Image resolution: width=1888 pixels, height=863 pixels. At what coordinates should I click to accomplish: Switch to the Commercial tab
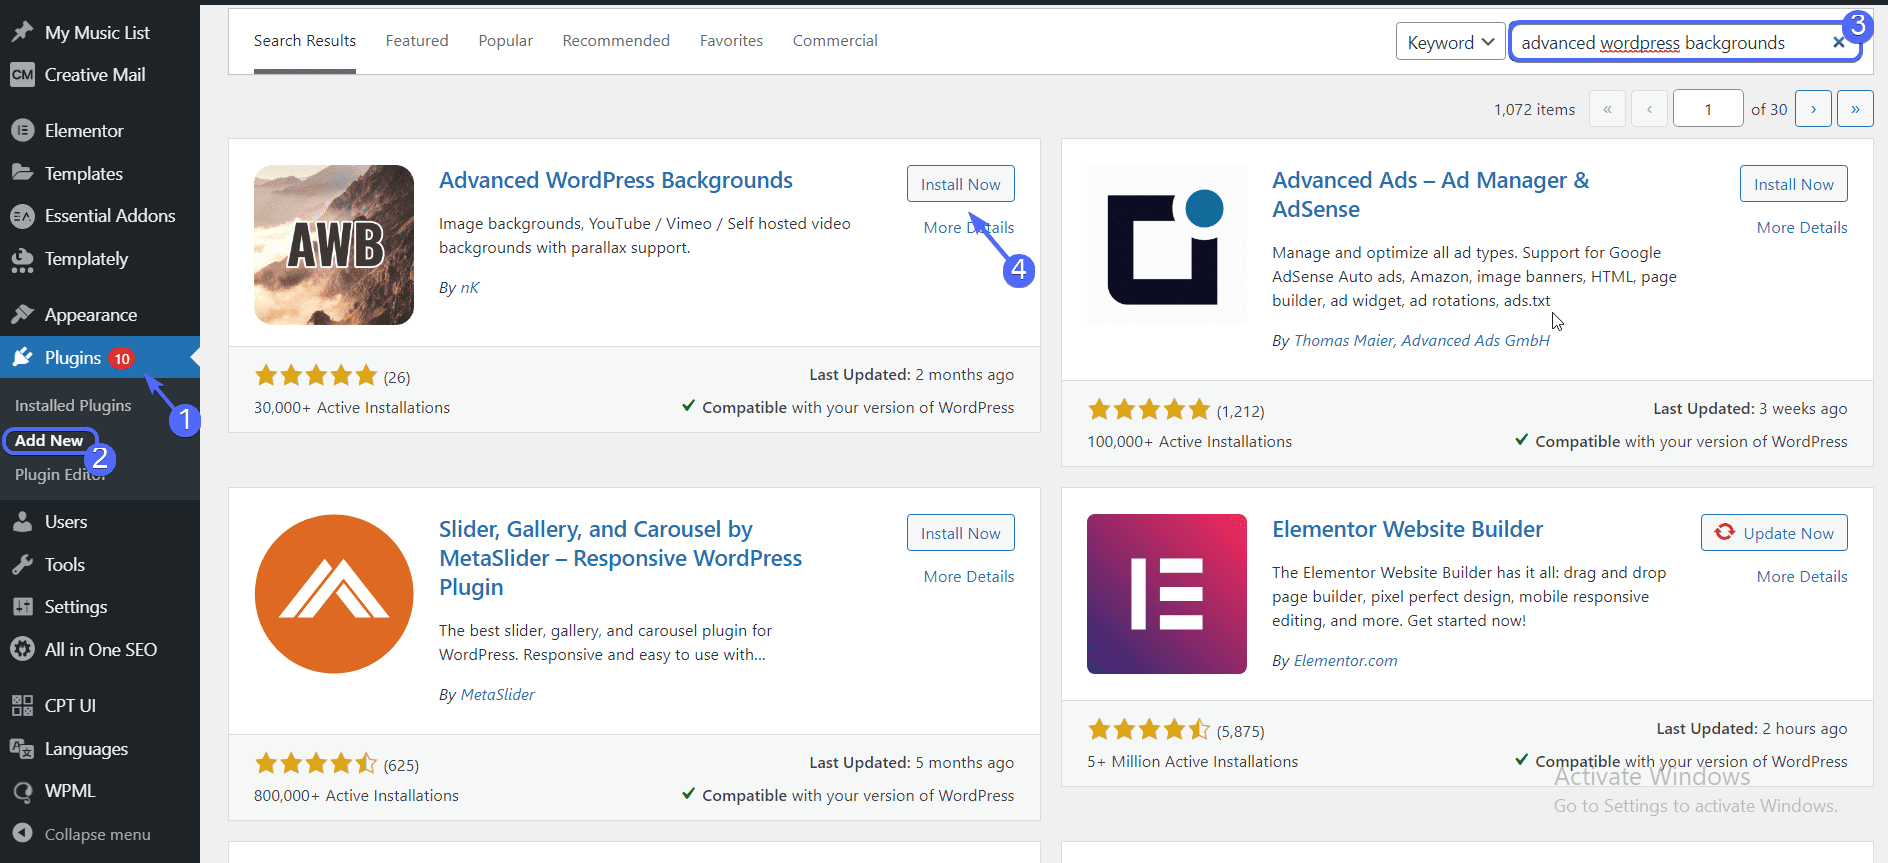tap(835, 41)
